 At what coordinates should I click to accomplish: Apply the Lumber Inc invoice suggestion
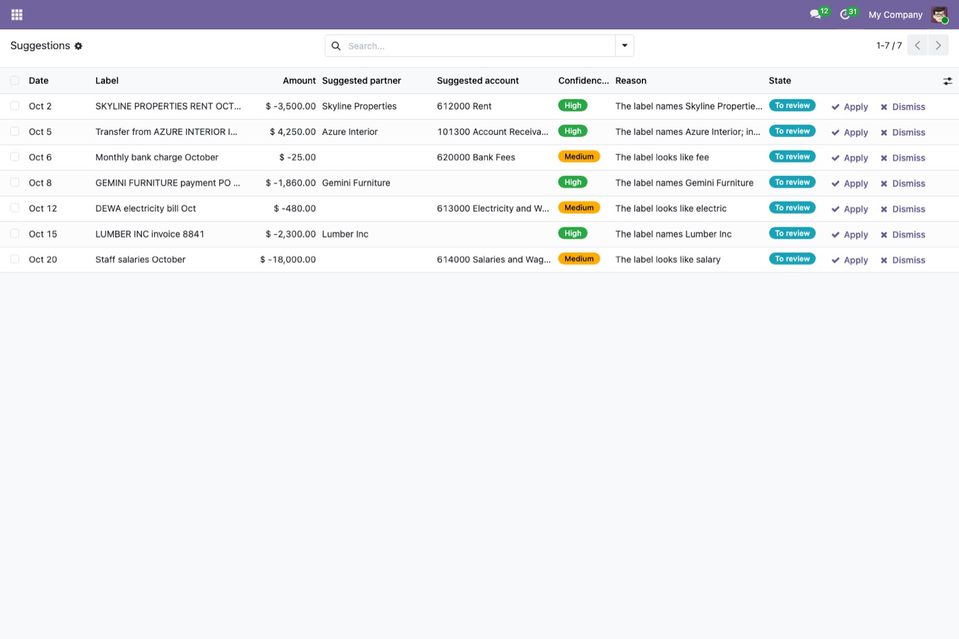pyautogui.click(x=850, y=235)
